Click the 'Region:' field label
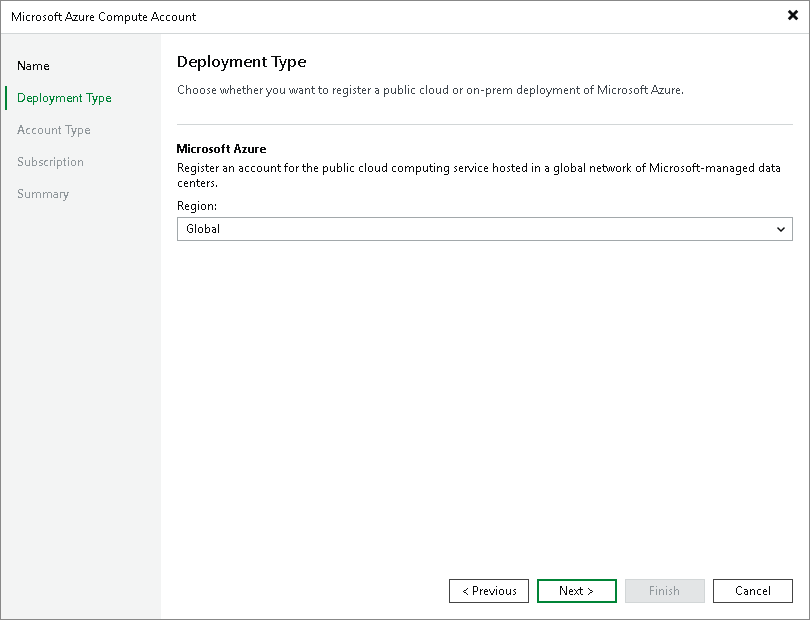810x620 pixels. click(x=197, y=206)
